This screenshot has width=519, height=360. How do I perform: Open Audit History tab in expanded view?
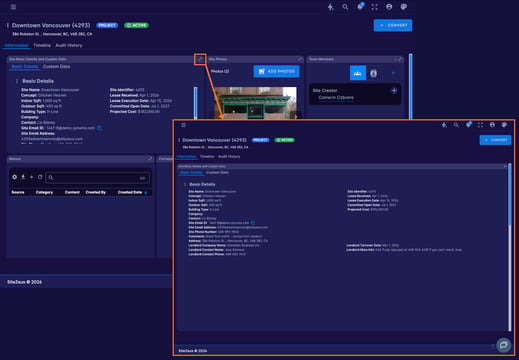tap(229, 156)
